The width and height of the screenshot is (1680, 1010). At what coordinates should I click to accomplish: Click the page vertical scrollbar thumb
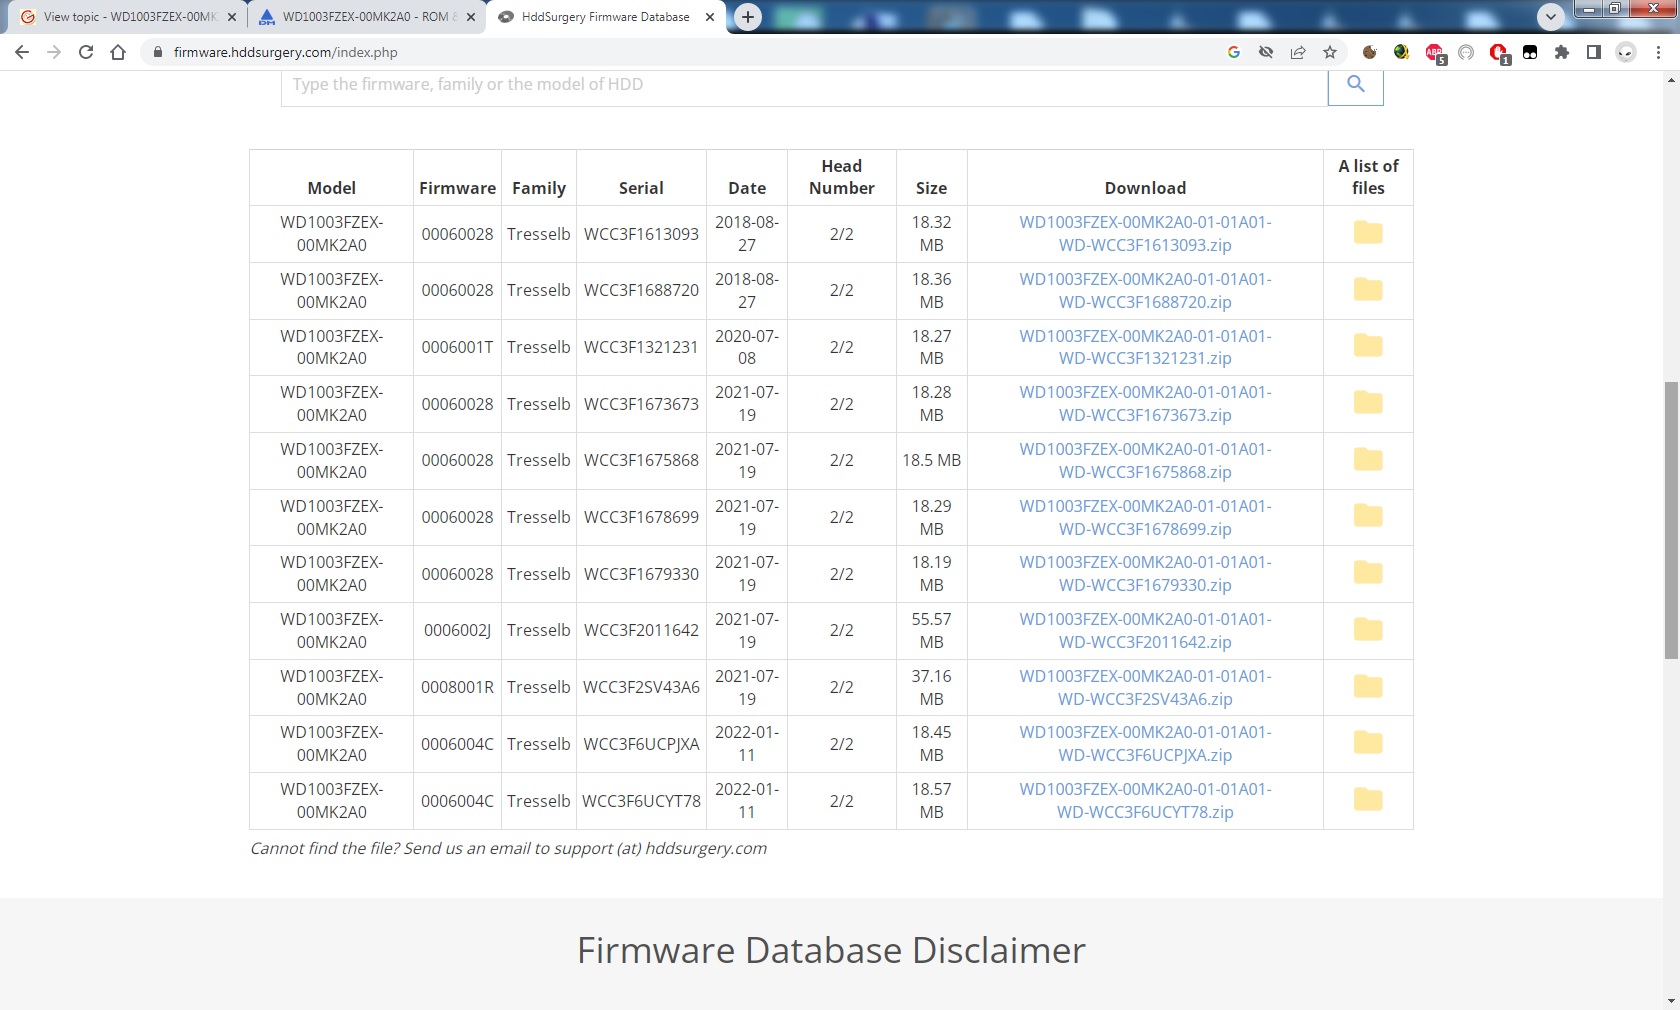pyautogui.click(x=1671, y=520)
